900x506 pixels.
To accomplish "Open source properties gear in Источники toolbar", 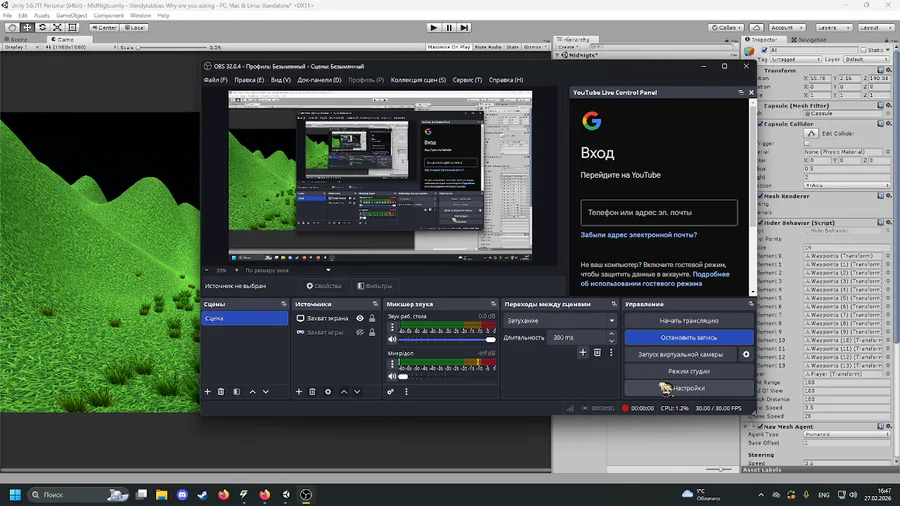I will pos(328,392).
